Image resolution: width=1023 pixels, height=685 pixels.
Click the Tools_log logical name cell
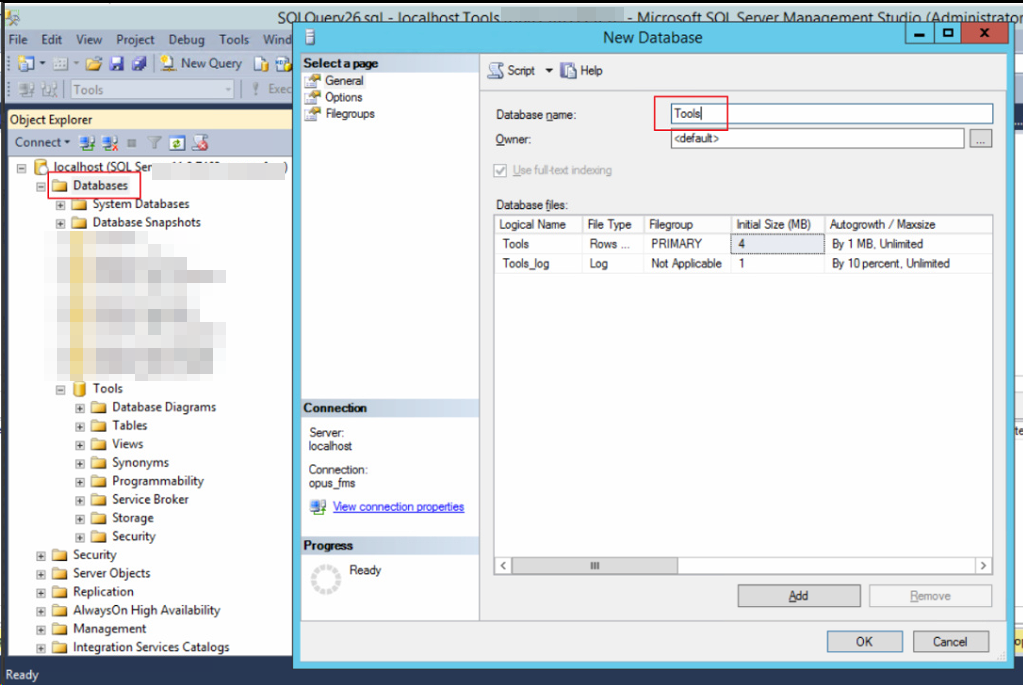coord(538,264)
